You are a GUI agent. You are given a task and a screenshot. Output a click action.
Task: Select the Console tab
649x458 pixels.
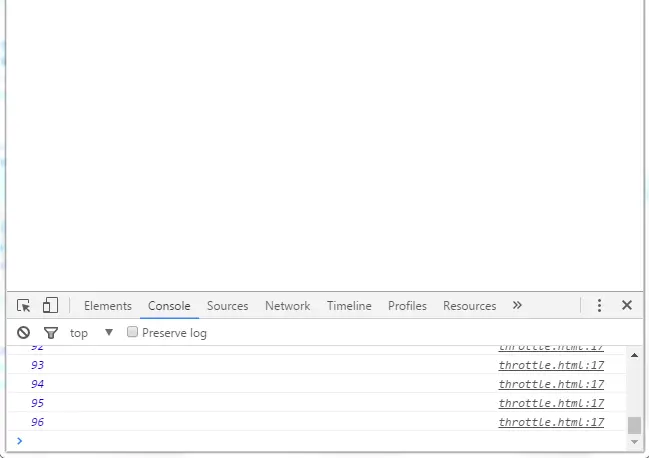(x=169, y=306)
